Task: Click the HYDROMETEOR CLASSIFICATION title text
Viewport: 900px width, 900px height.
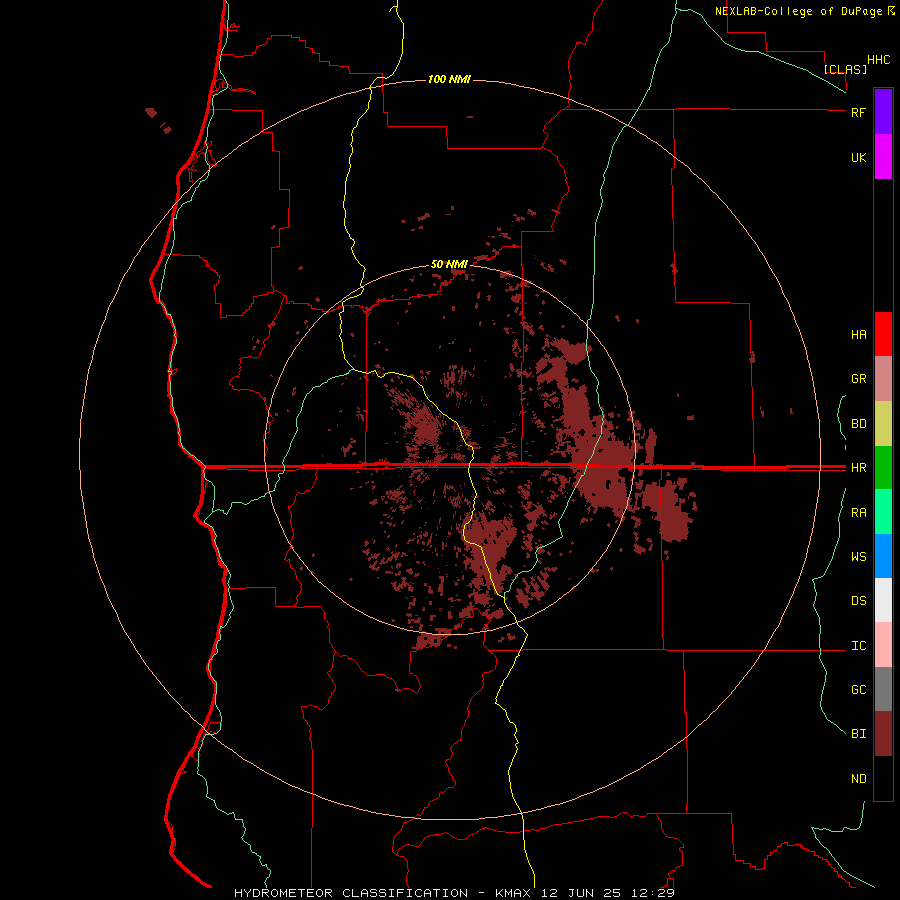Action: coord(351,893)
